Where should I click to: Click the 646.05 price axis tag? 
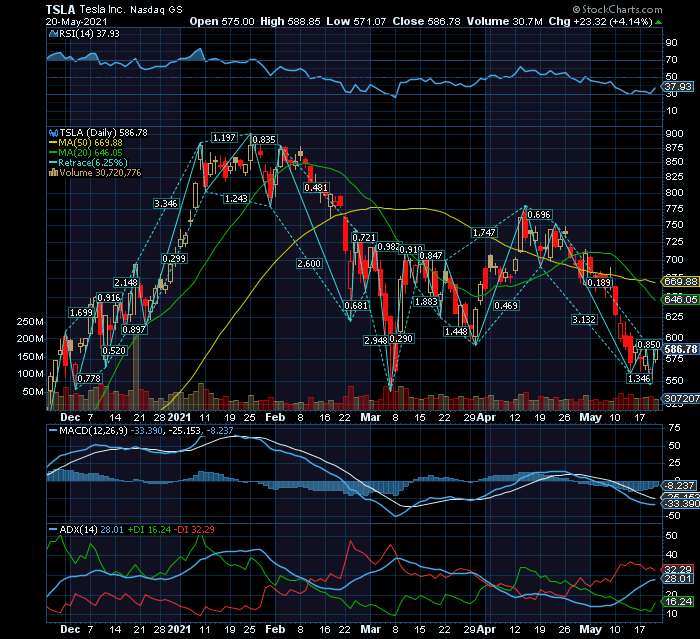click(680, 299)
